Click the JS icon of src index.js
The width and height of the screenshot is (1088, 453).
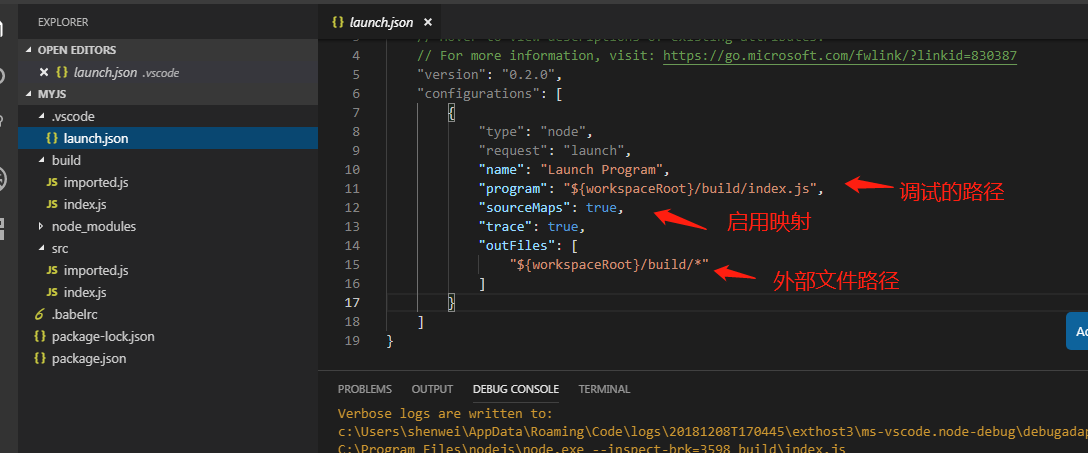[x=51, y=292]
